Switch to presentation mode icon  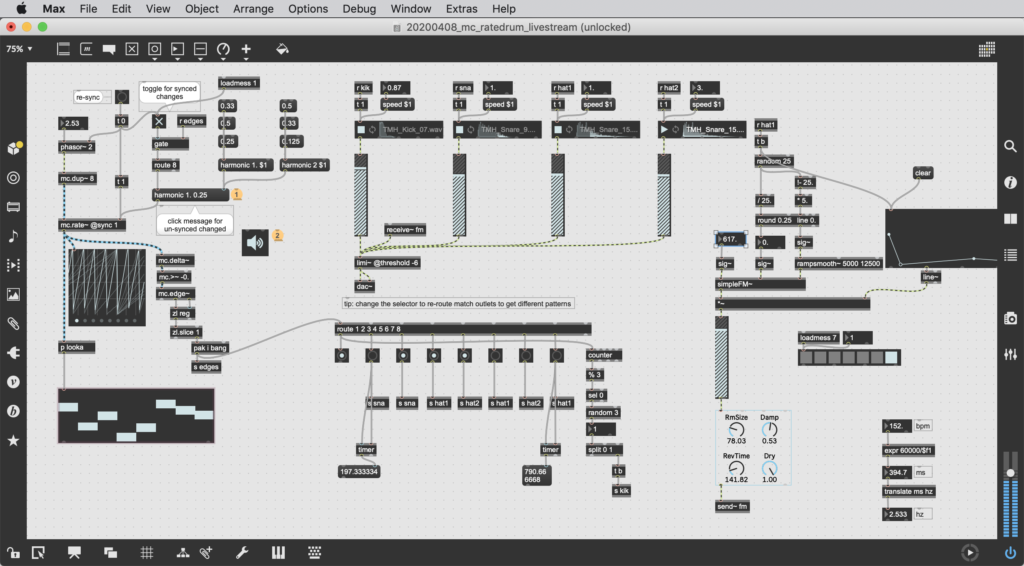74,552
